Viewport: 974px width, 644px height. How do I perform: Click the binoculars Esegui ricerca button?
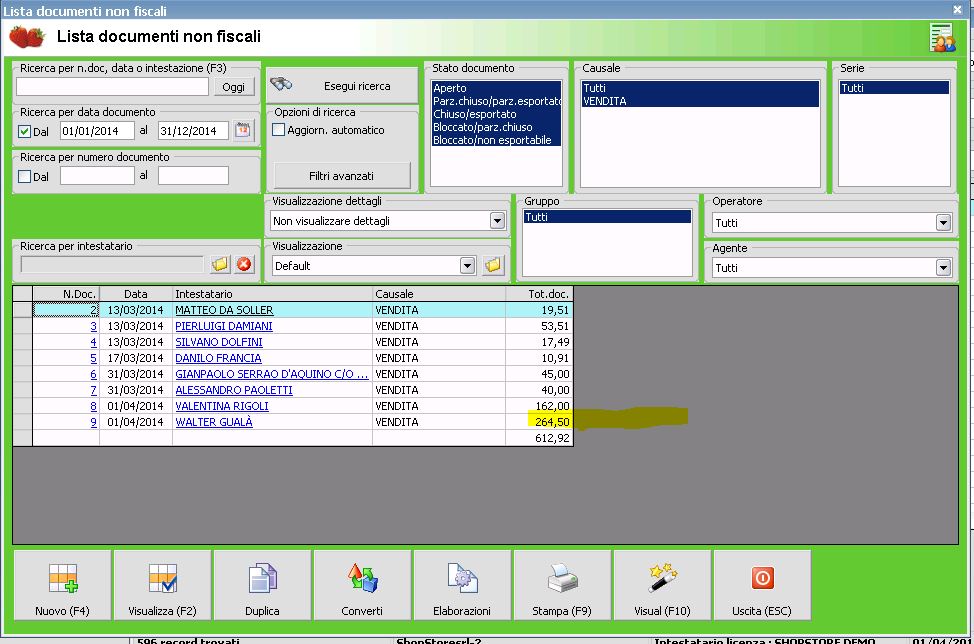tap(342, 86)
